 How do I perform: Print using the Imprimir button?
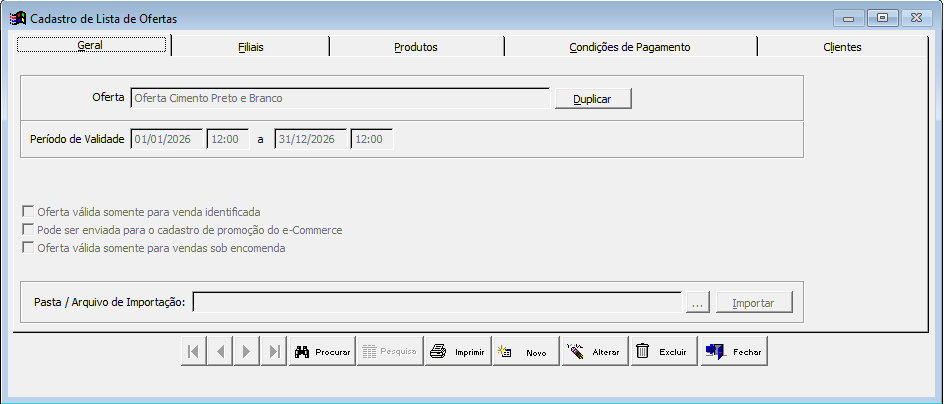[x=457, y=352]
